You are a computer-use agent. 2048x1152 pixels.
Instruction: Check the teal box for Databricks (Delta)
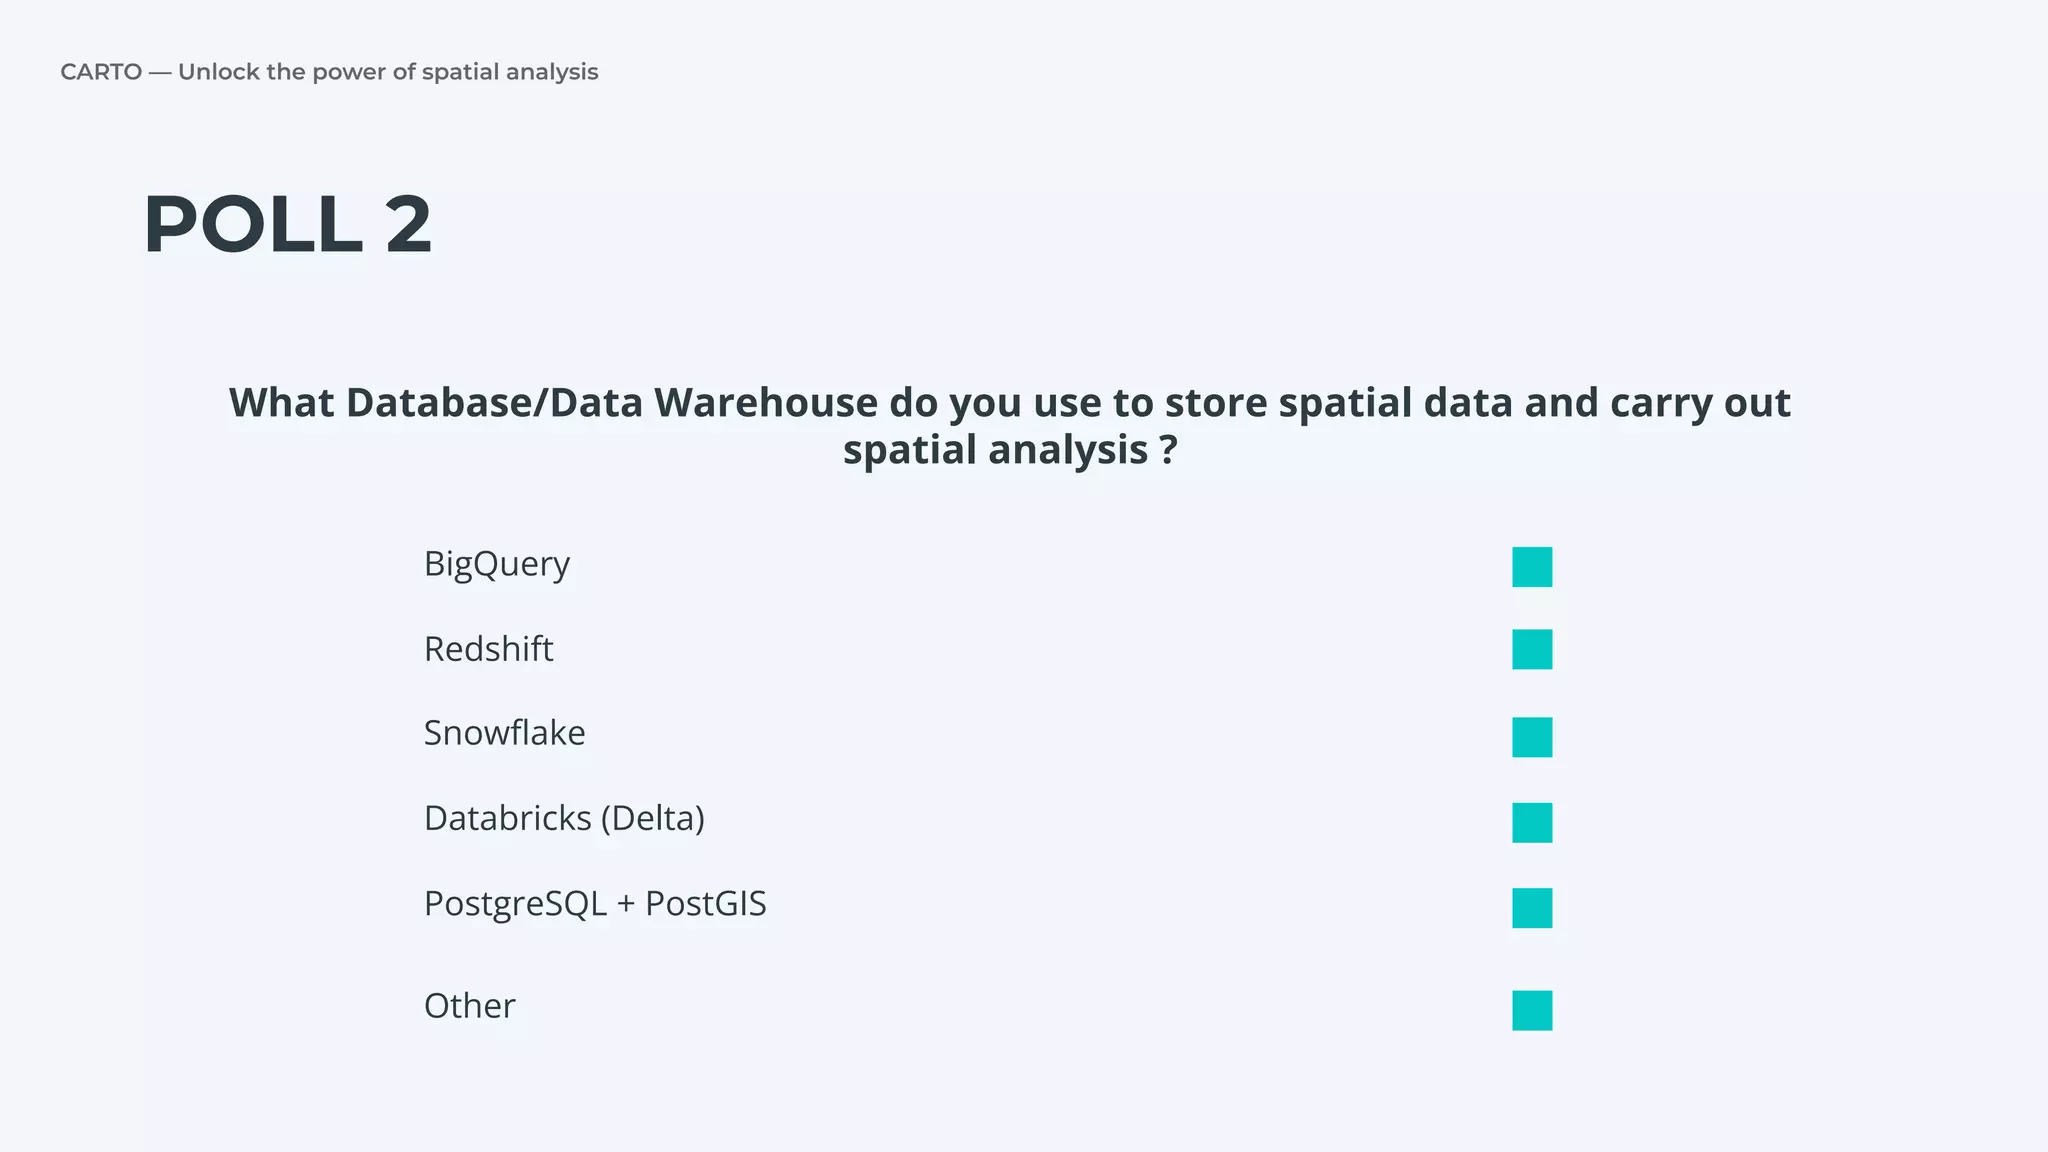tap(1532, 823)
